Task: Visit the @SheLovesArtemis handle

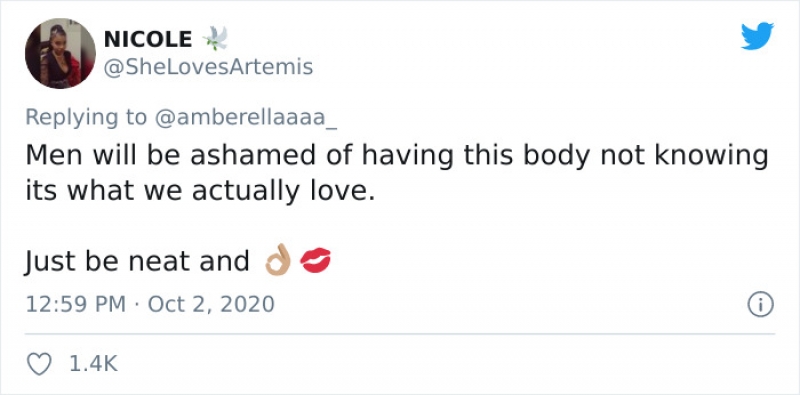Action: tap(208, 67)
